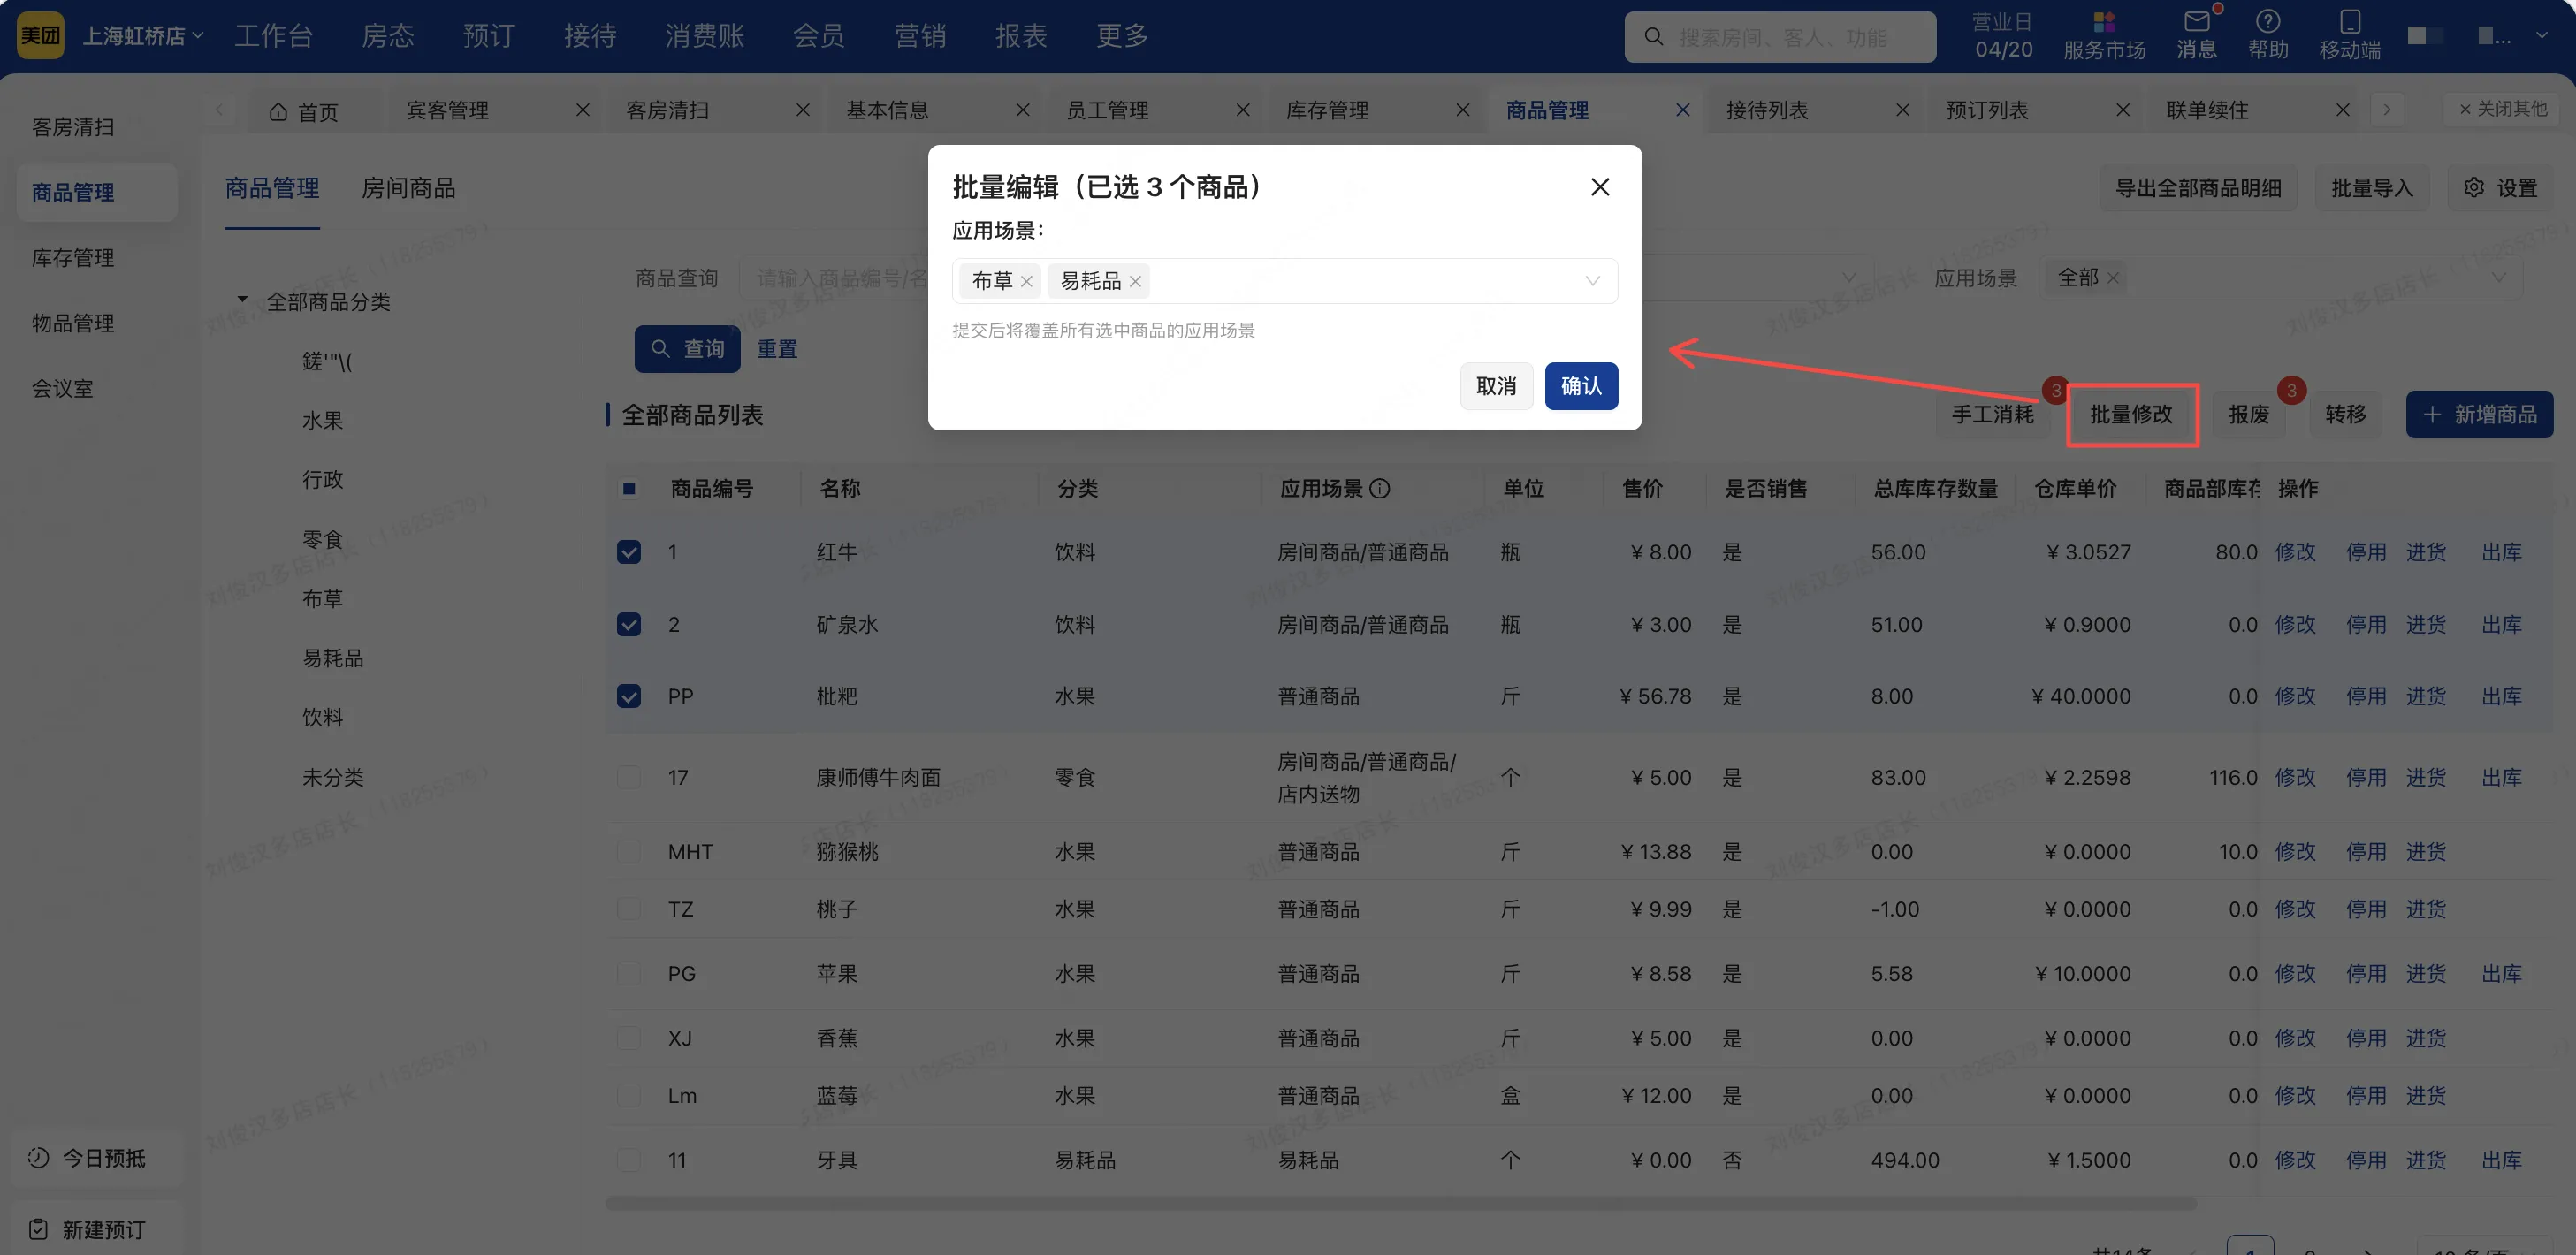Image resolution: width=2576 pixels, height=1255 pixels.
Task: Remove the 布草 tag in dialog
Action: pyautogui.click(x=1026, y=282)
